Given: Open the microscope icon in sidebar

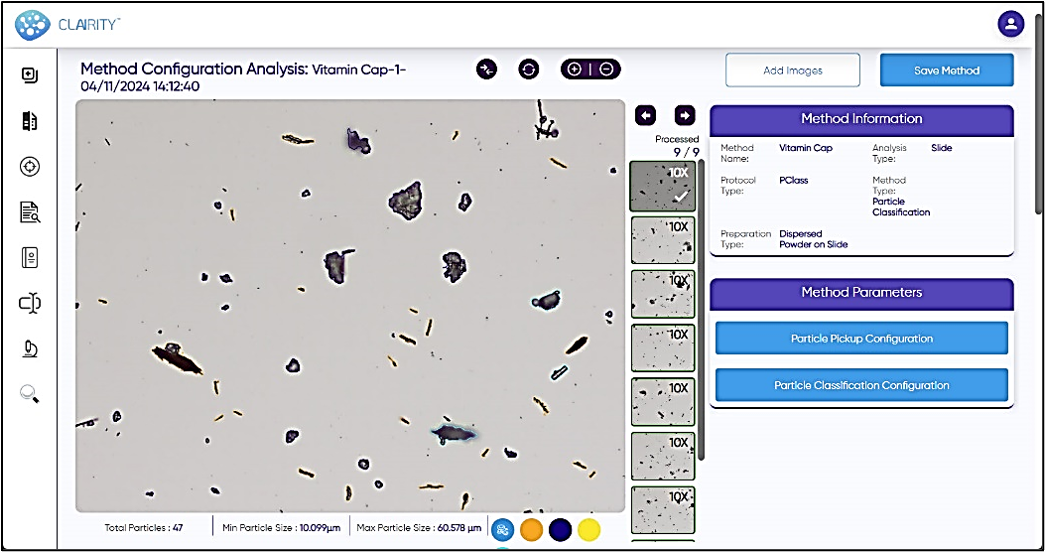Looking at the screenshot, I should pyautogui.click(x=29, y=348).
